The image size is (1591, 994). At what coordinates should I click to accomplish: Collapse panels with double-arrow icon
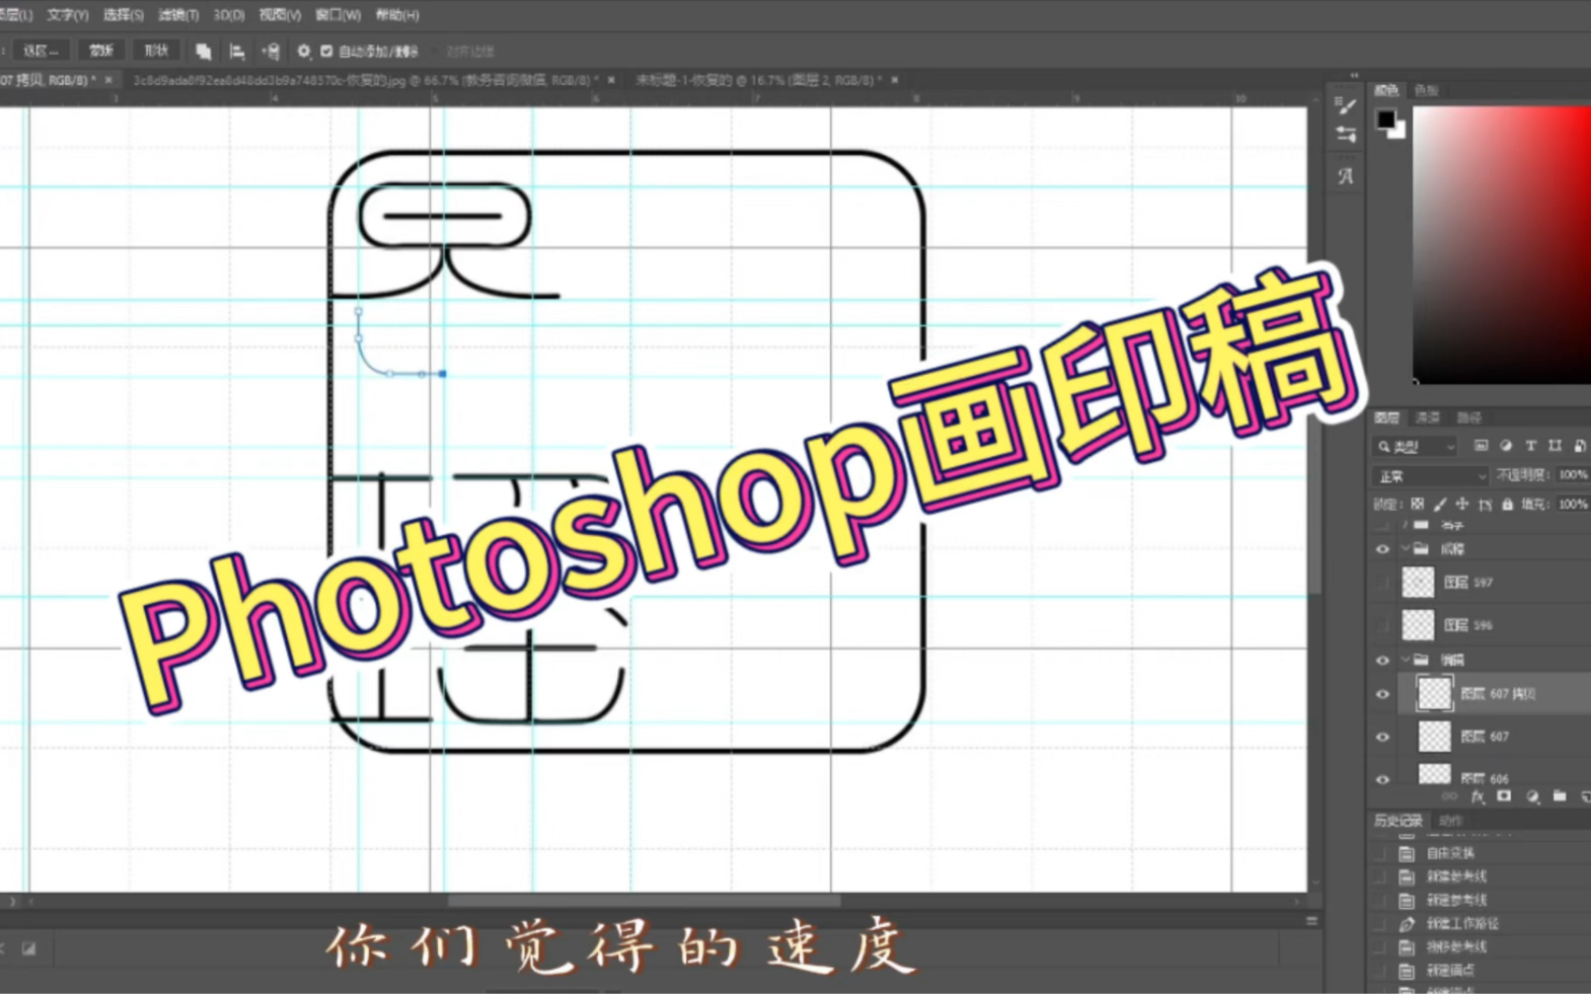(1355, 76)
